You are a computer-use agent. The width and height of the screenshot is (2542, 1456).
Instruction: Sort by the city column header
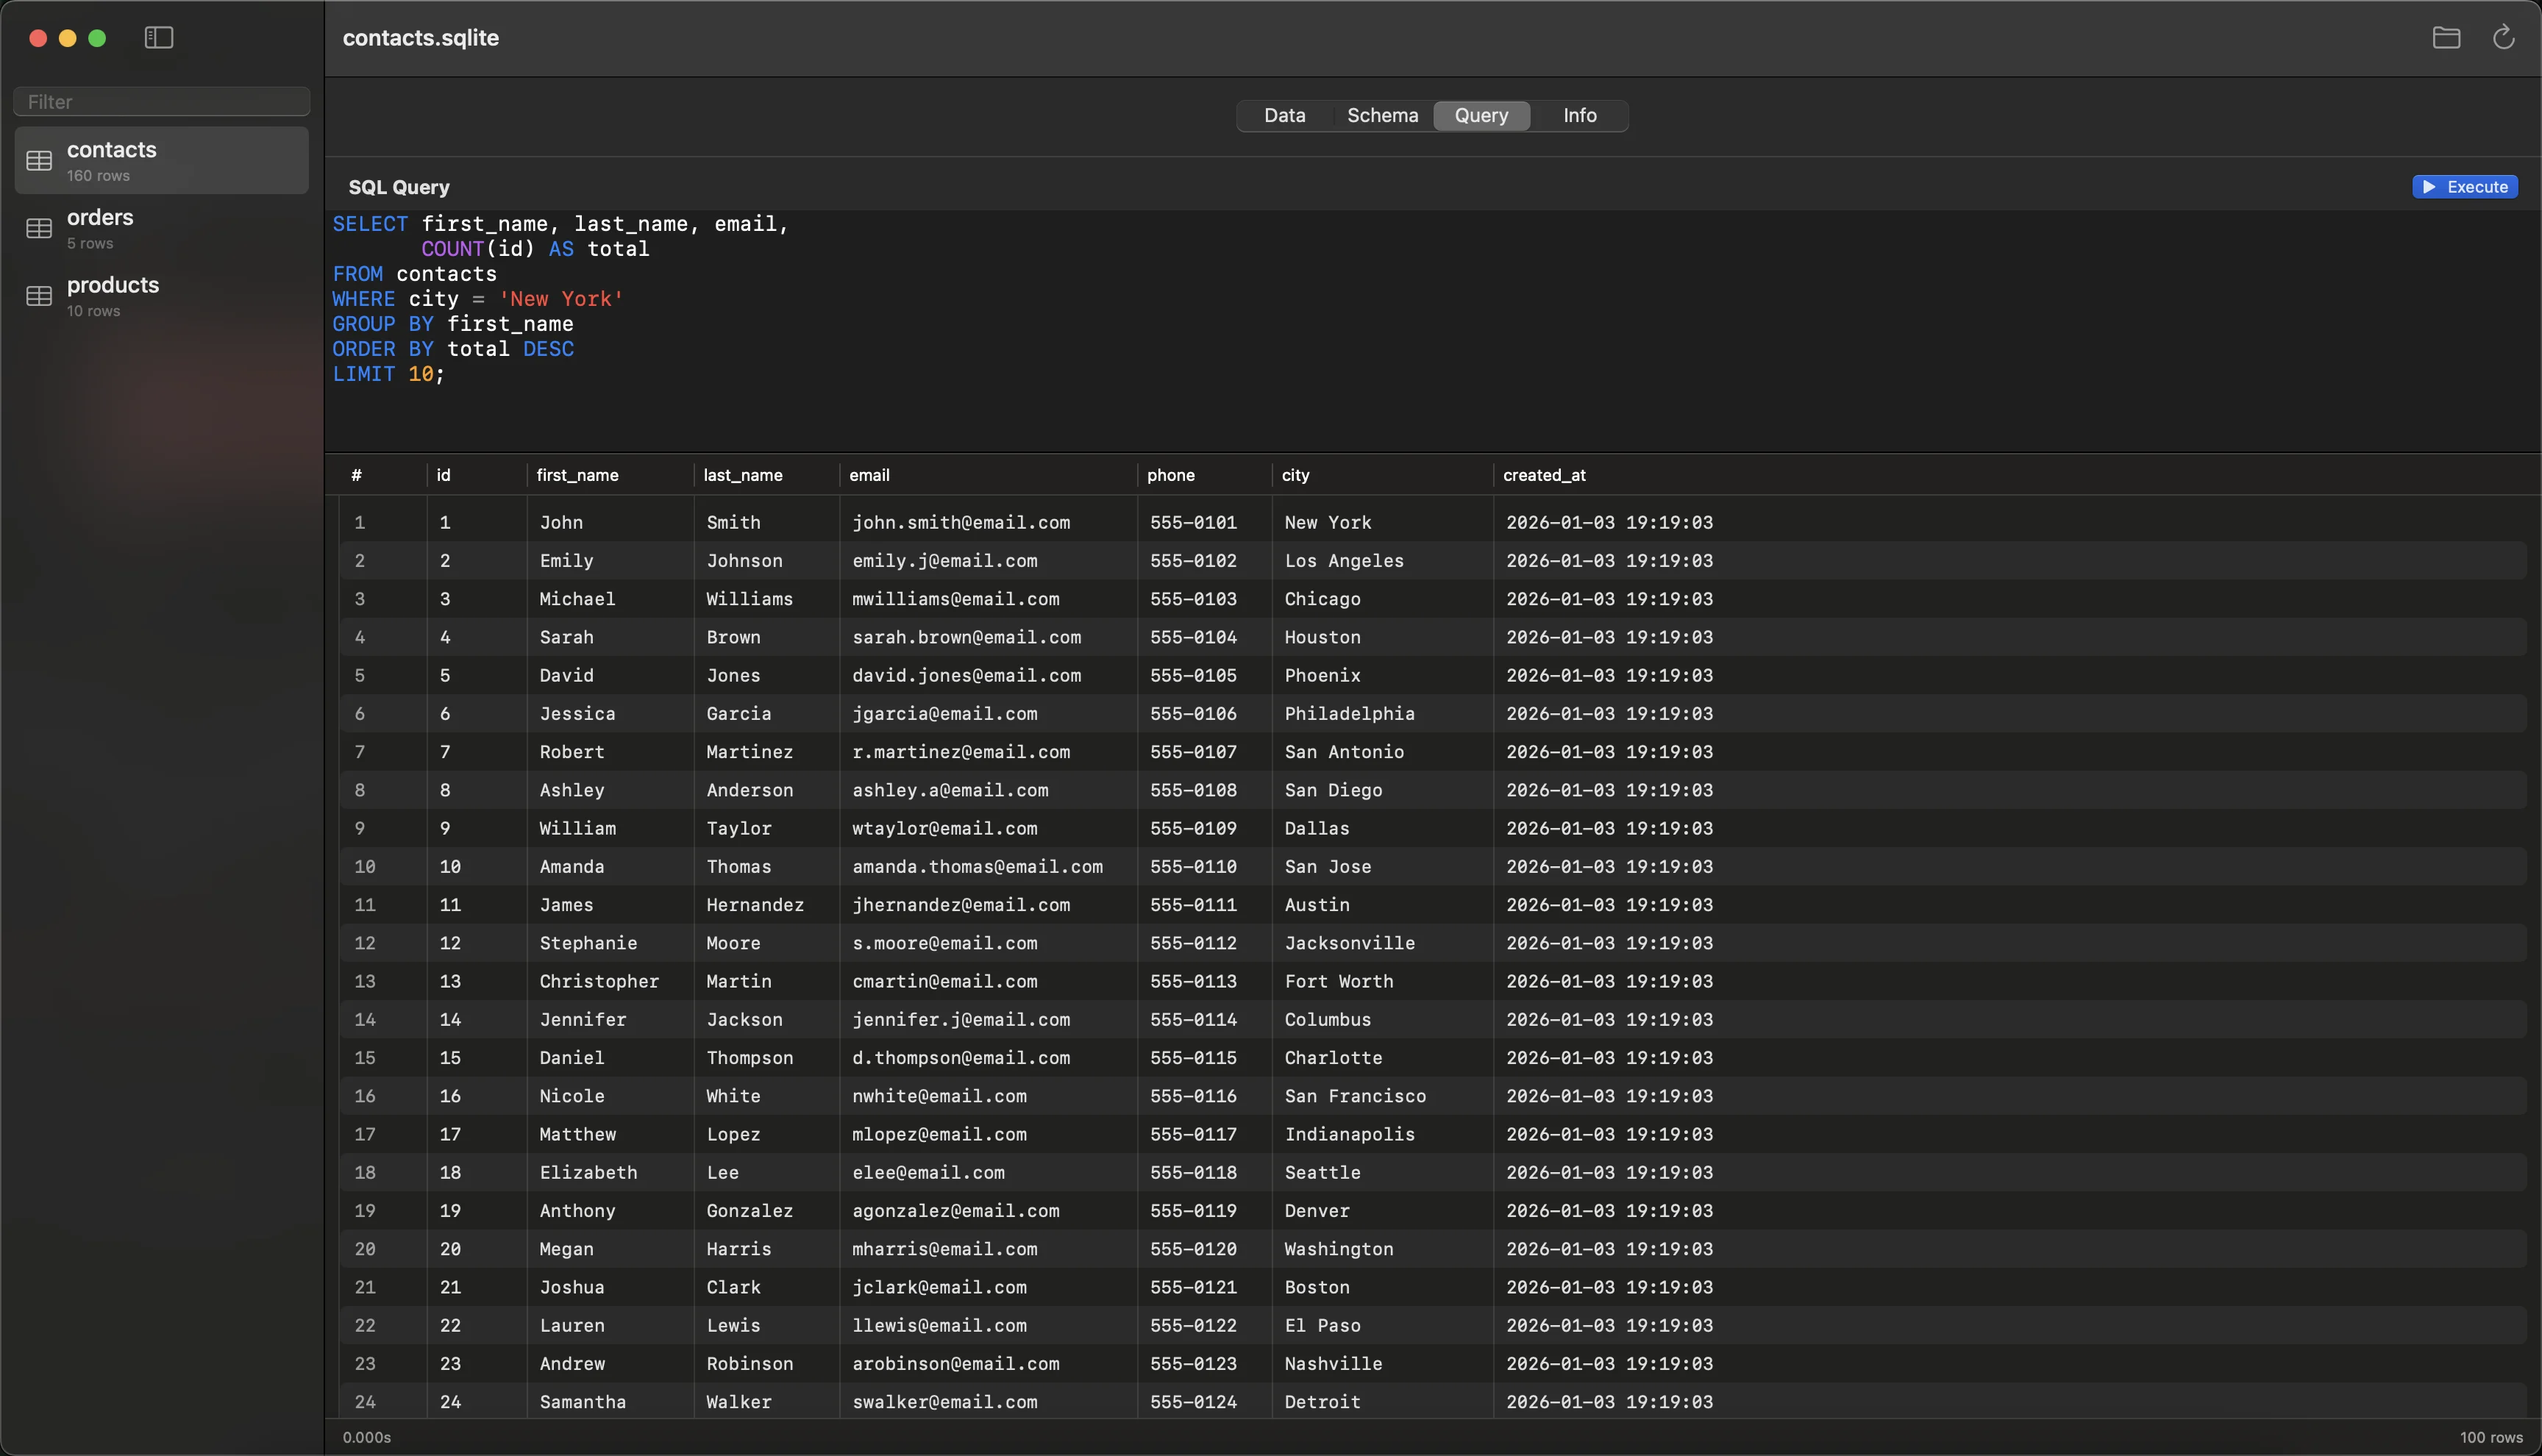1295,475
